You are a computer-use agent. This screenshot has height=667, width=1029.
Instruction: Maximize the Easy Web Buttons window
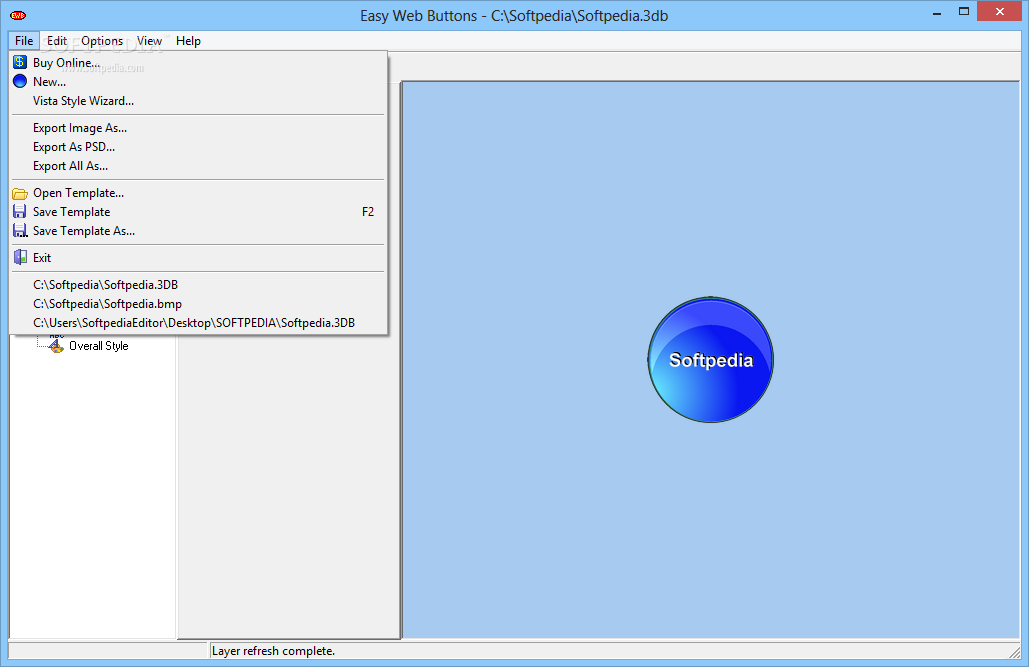click(x=963, y=12)
